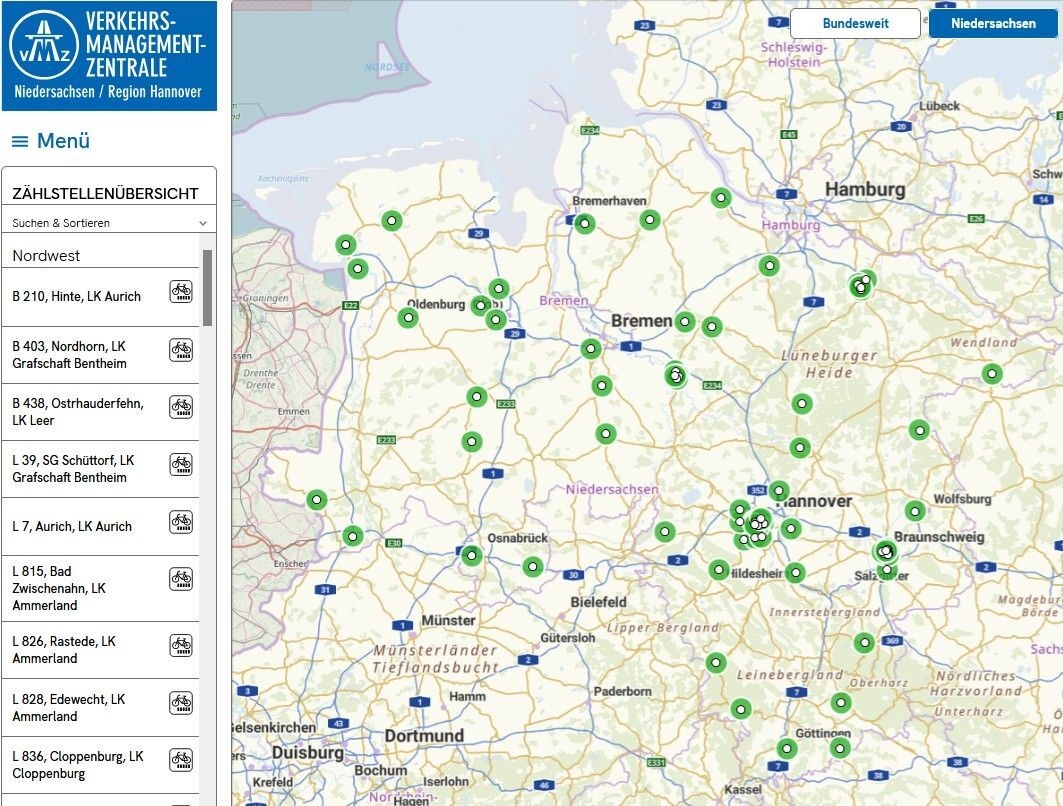Click bicycle icon for L 815 Bad Zwischenahn
This screenshot has width=1063, height=806.
pyautogui.click(x=181, y=578)
